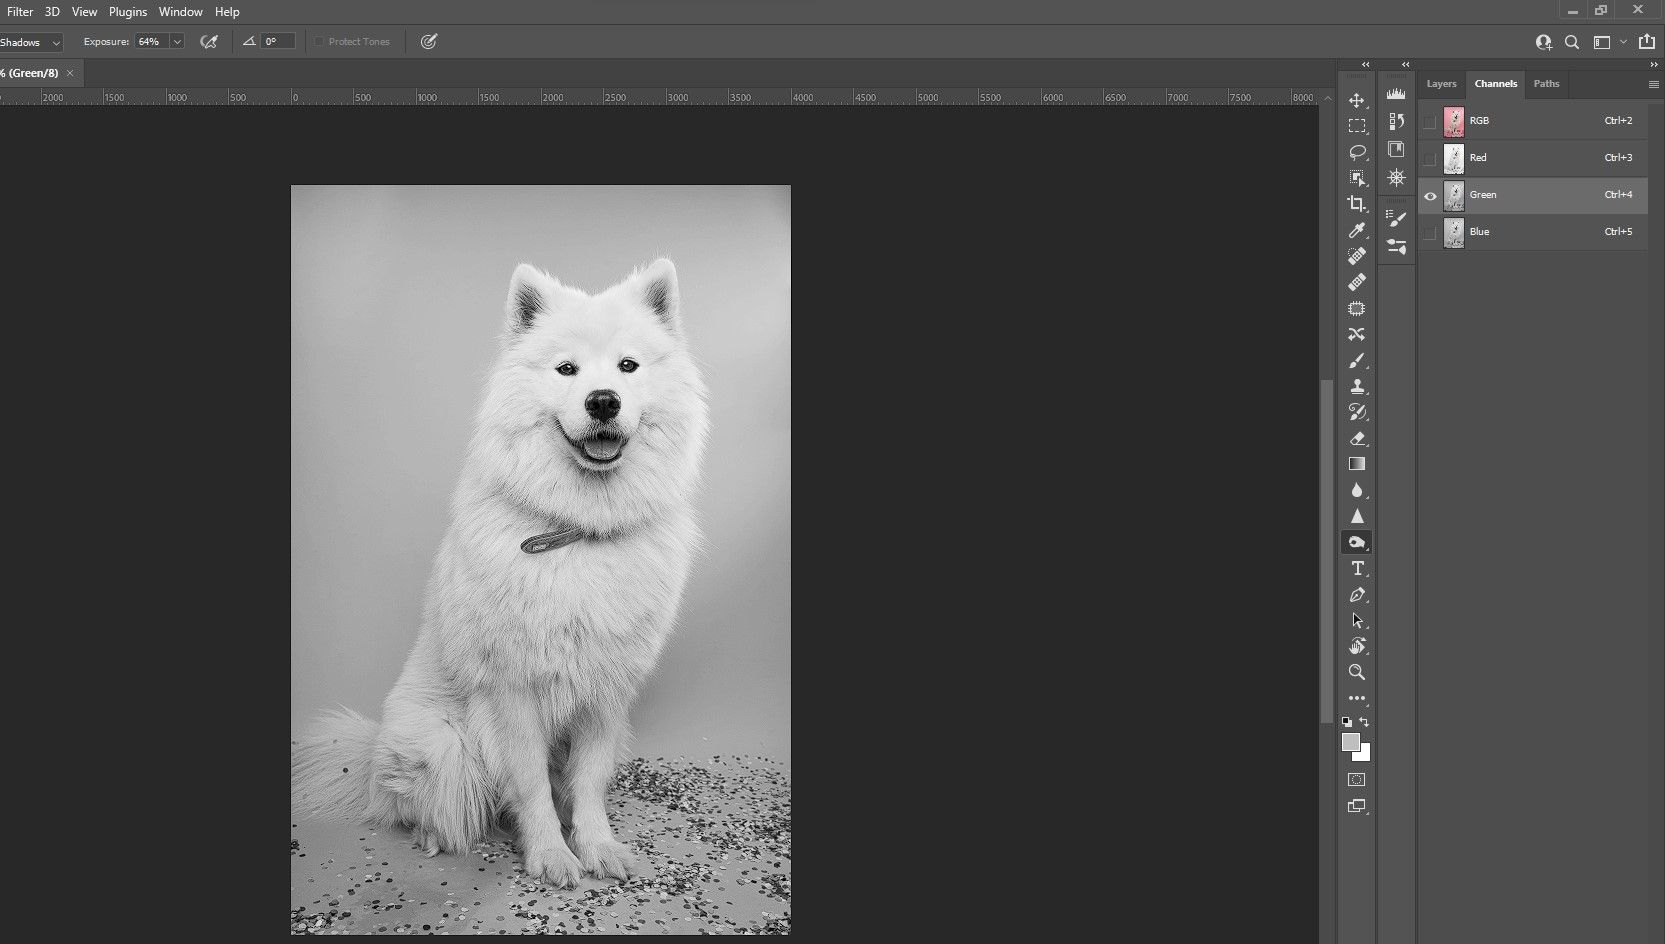This screenshot has width=1665, height=944.
Task: Select the Horizontal Type tool
Action: [1357, 568]
